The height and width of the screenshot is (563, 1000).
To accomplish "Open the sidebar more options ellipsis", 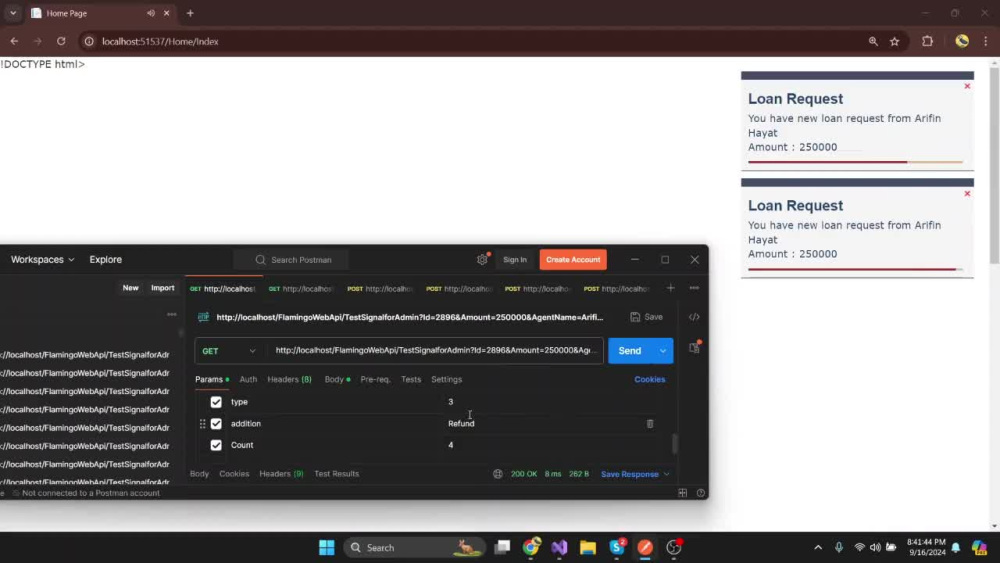I will coord(172,314).
